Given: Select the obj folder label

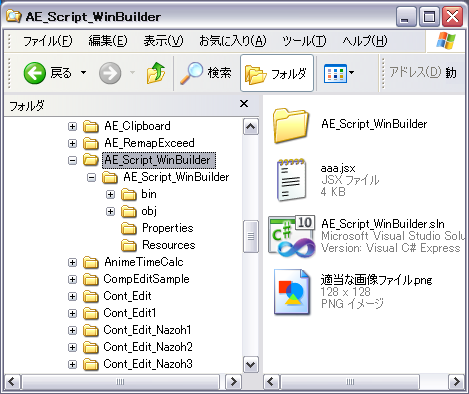Looking at the screenshot, I should (149, 211).
